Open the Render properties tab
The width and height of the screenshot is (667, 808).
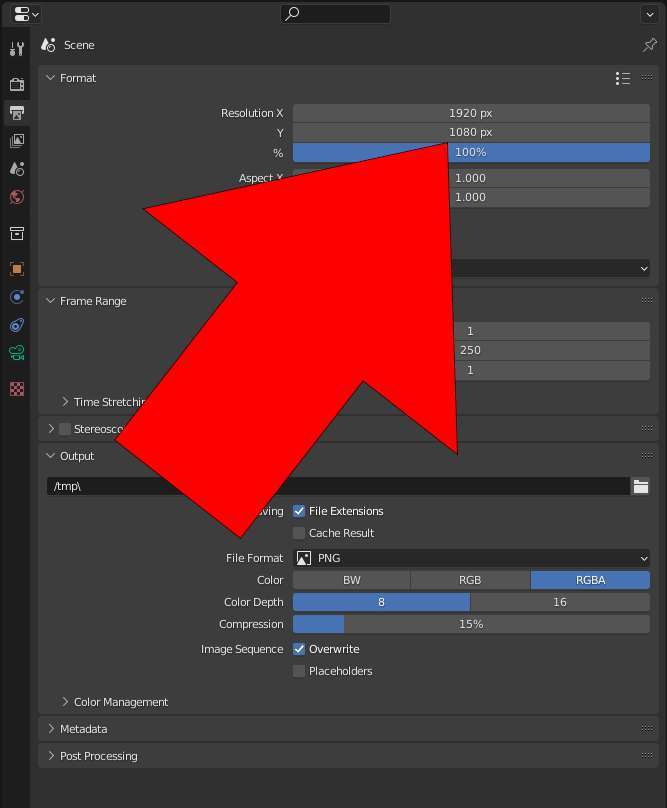click(16, 84)
